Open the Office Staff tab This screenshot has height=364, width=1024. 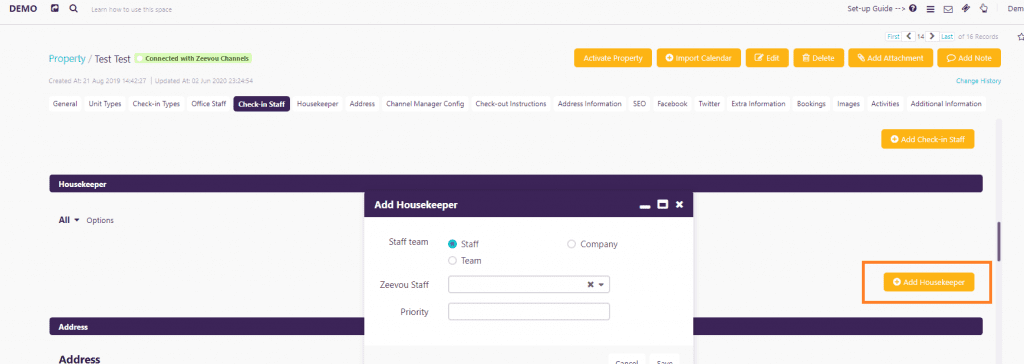(x=209, y=104)
